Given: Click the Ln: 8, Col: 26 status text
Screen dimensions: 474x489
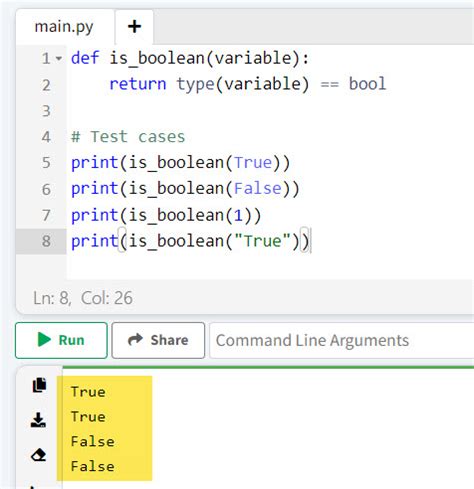Looking at the screenshot, I should tap(83, 298).
